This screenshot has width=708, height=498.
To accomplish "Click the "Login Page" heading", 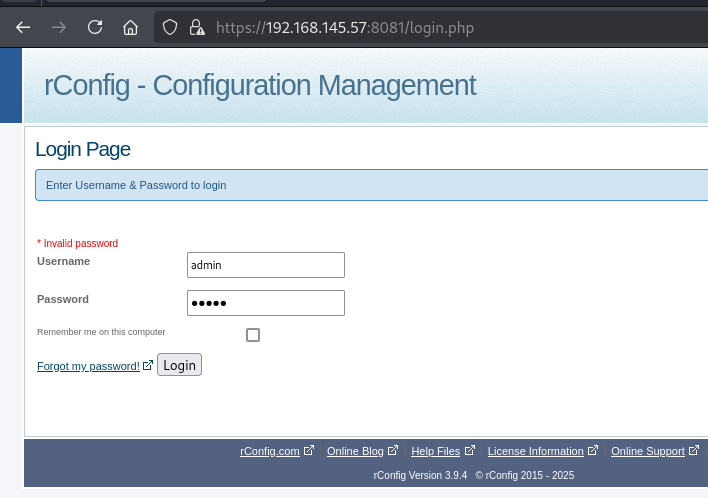I will [x=83, y=149].
